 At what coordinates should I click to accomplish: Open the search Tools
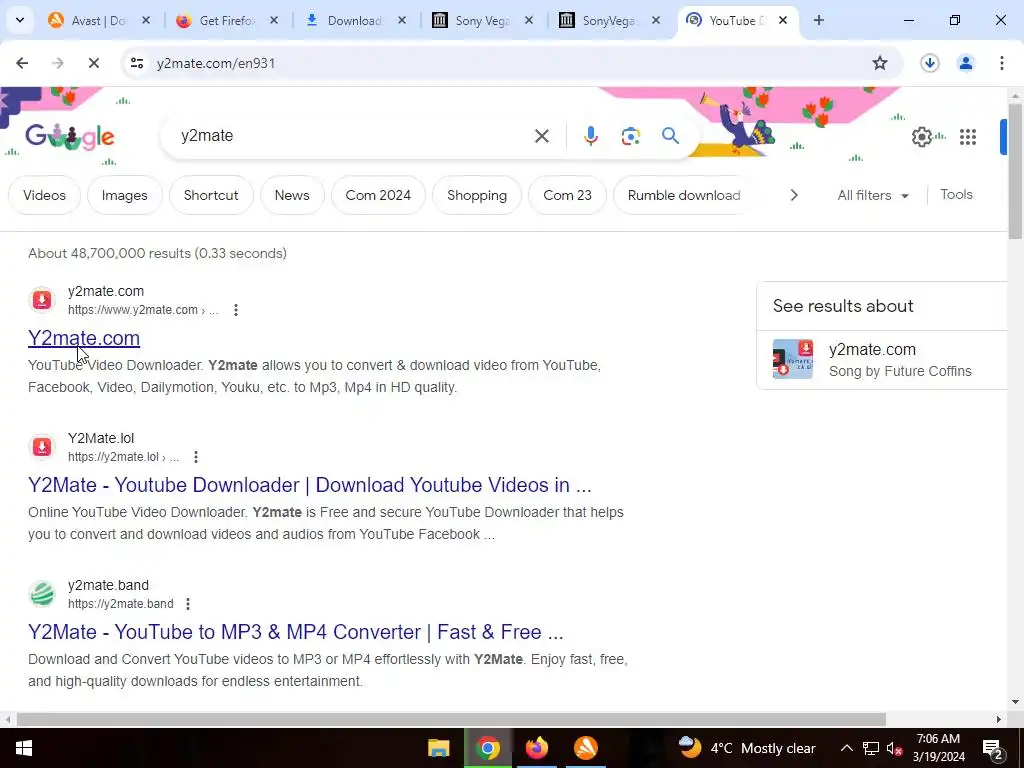[956, 195]
